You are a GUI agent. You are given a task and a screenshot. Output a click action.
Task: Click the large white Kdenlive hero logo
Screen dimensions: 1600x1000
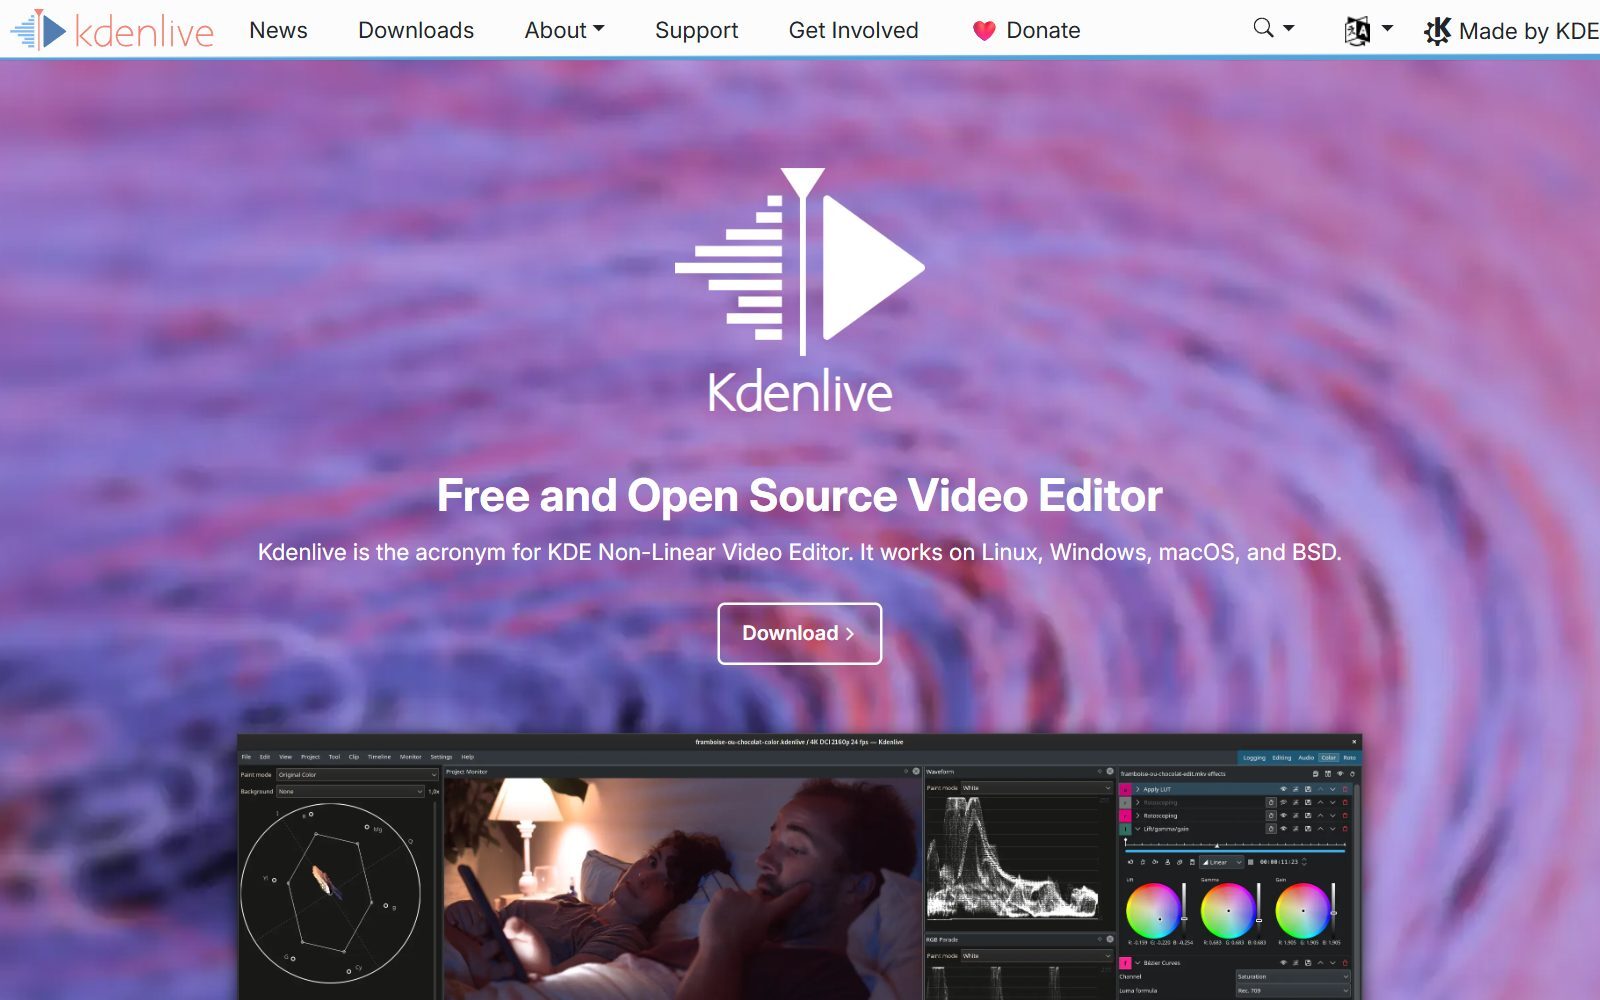(800, 290)
